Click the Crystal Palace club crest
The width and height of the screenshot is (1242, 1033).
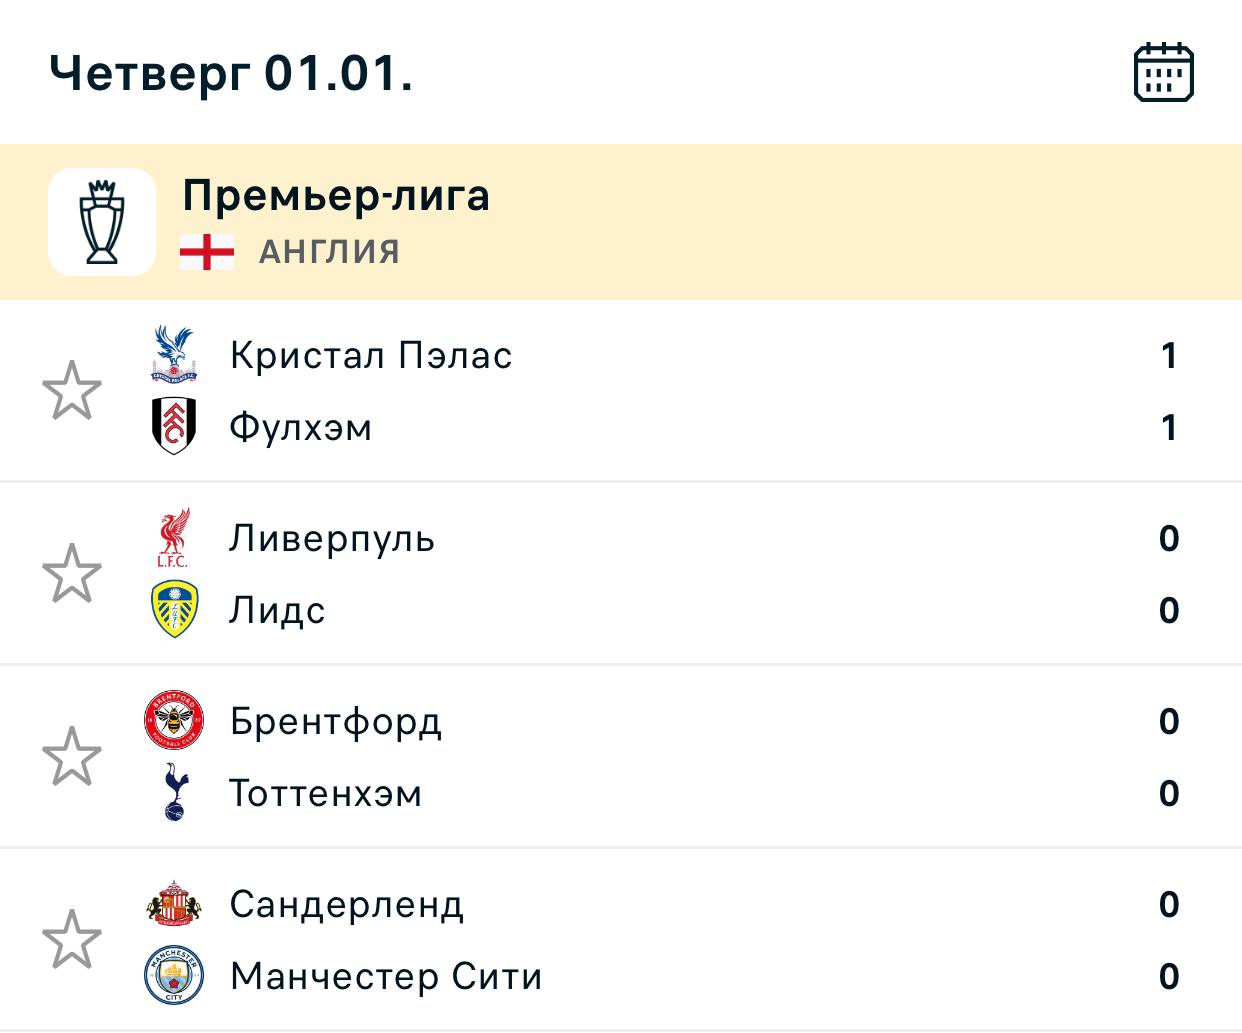pos(174,355)
